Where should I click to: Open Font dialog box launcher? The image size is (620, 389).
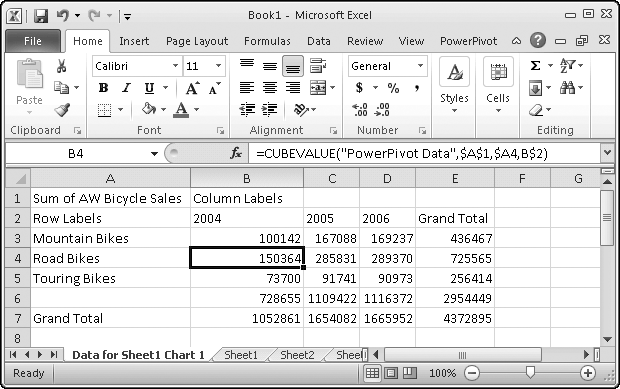220,130
